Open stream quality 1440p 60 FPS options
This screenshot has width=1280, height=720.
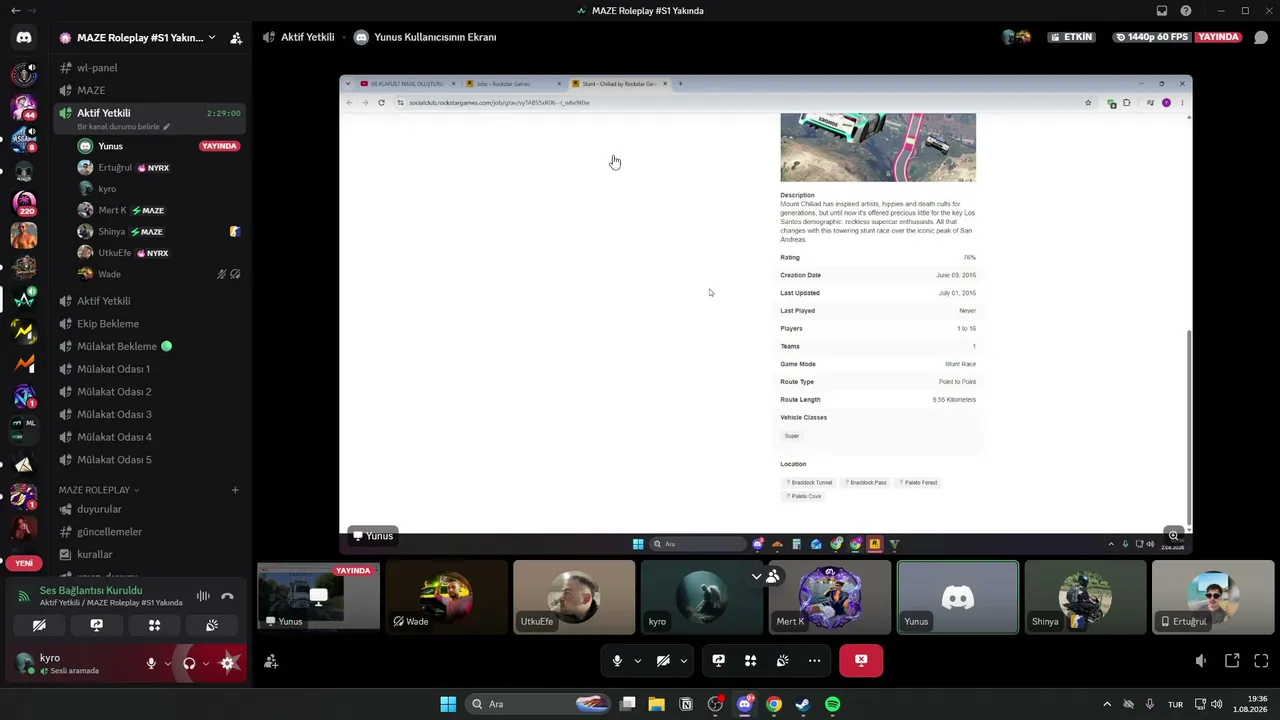point(1151,37)
